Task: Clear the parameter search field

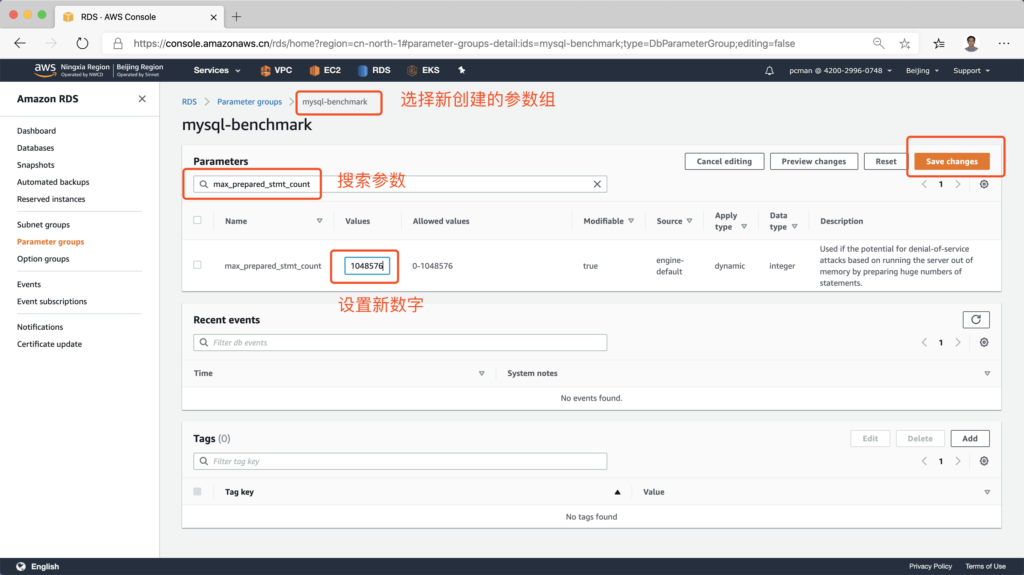Action: tap(597, 185)
